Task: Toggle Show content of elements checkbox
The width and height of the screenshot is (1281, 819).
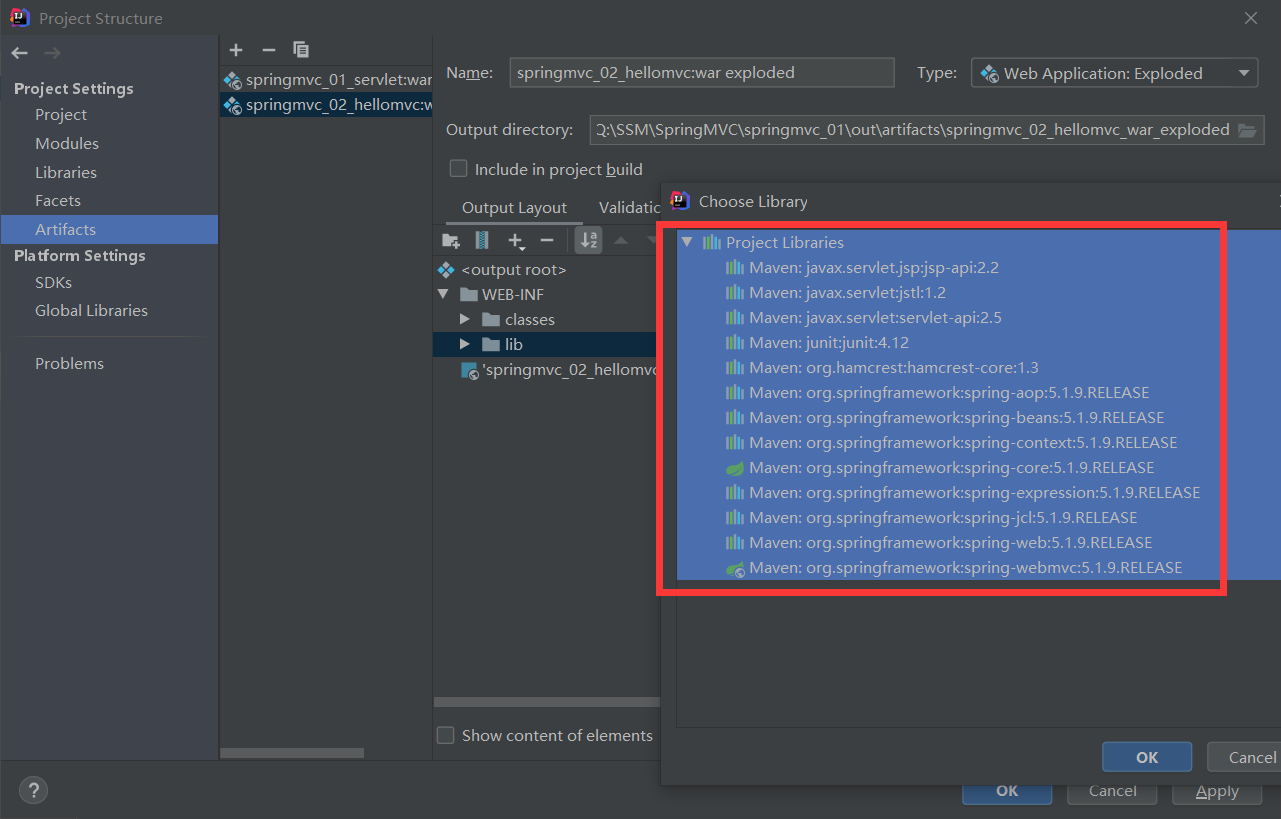Action: (x=446, y=735)
